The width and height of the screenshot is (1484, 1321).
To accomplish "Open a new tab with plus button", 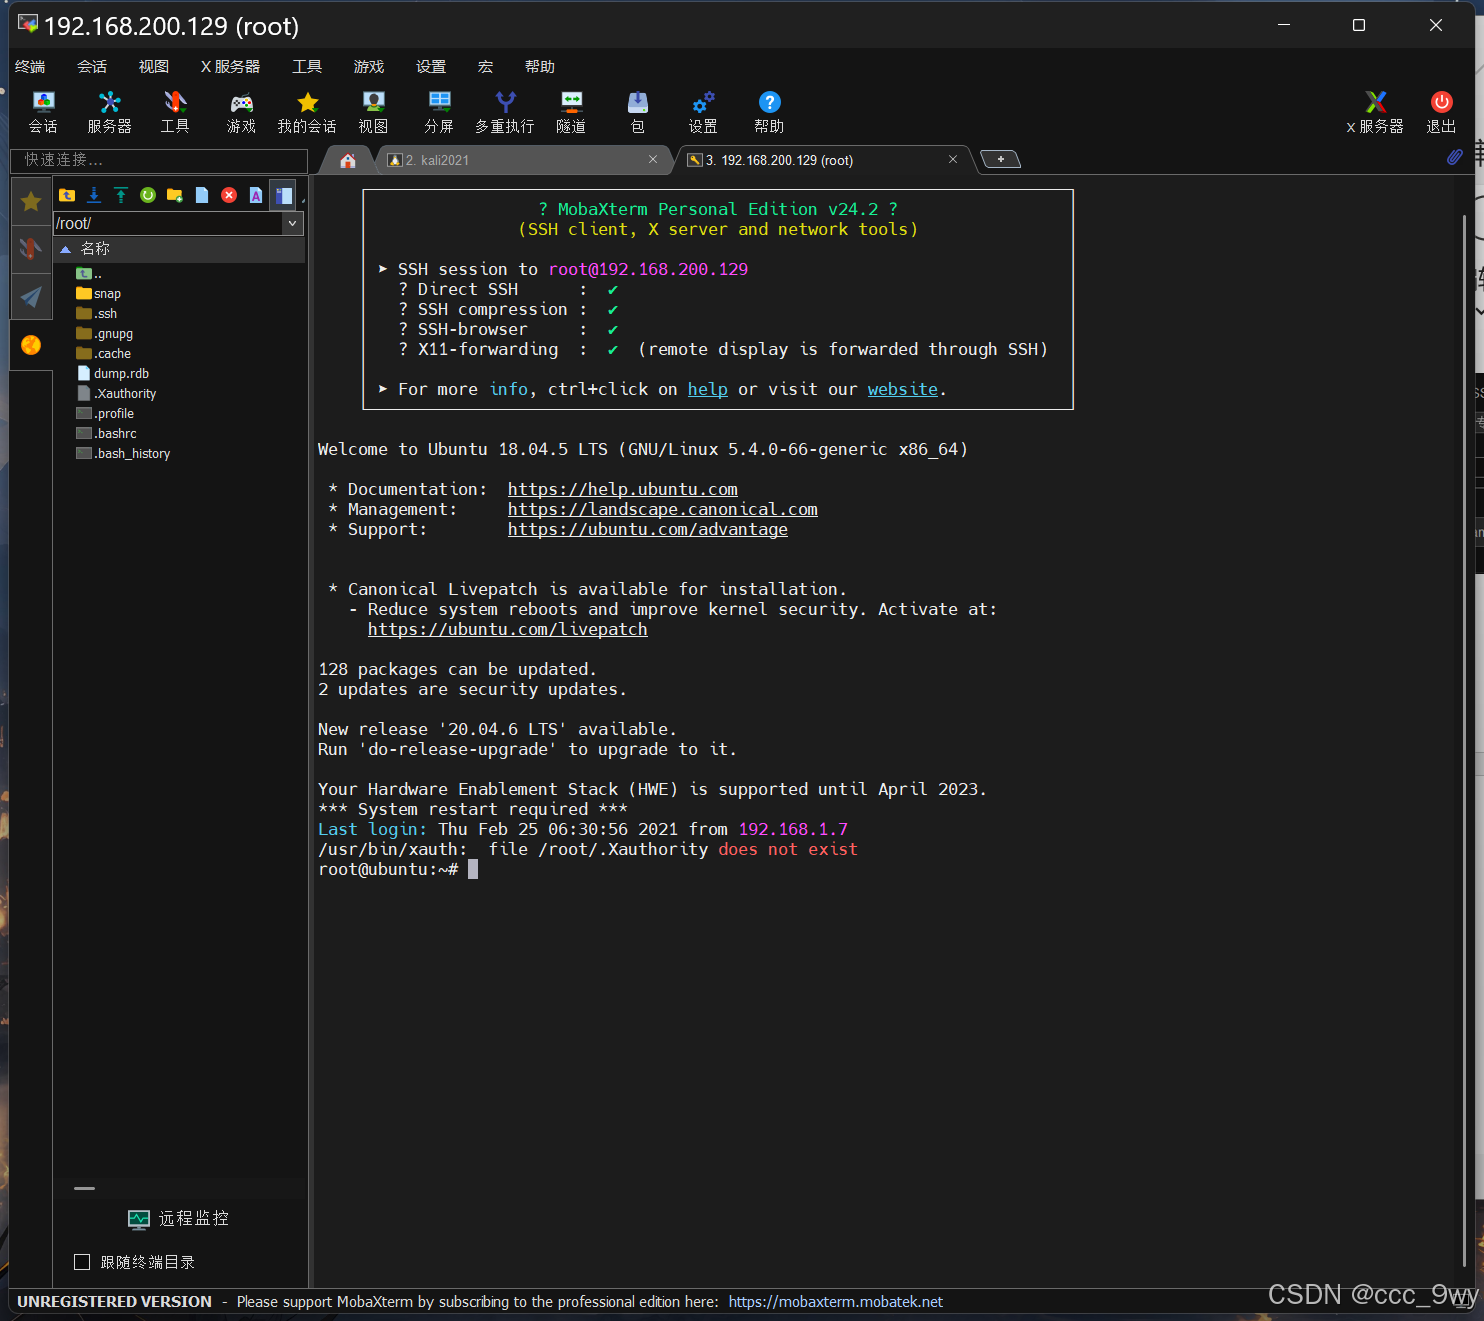I will (1000, 159).
